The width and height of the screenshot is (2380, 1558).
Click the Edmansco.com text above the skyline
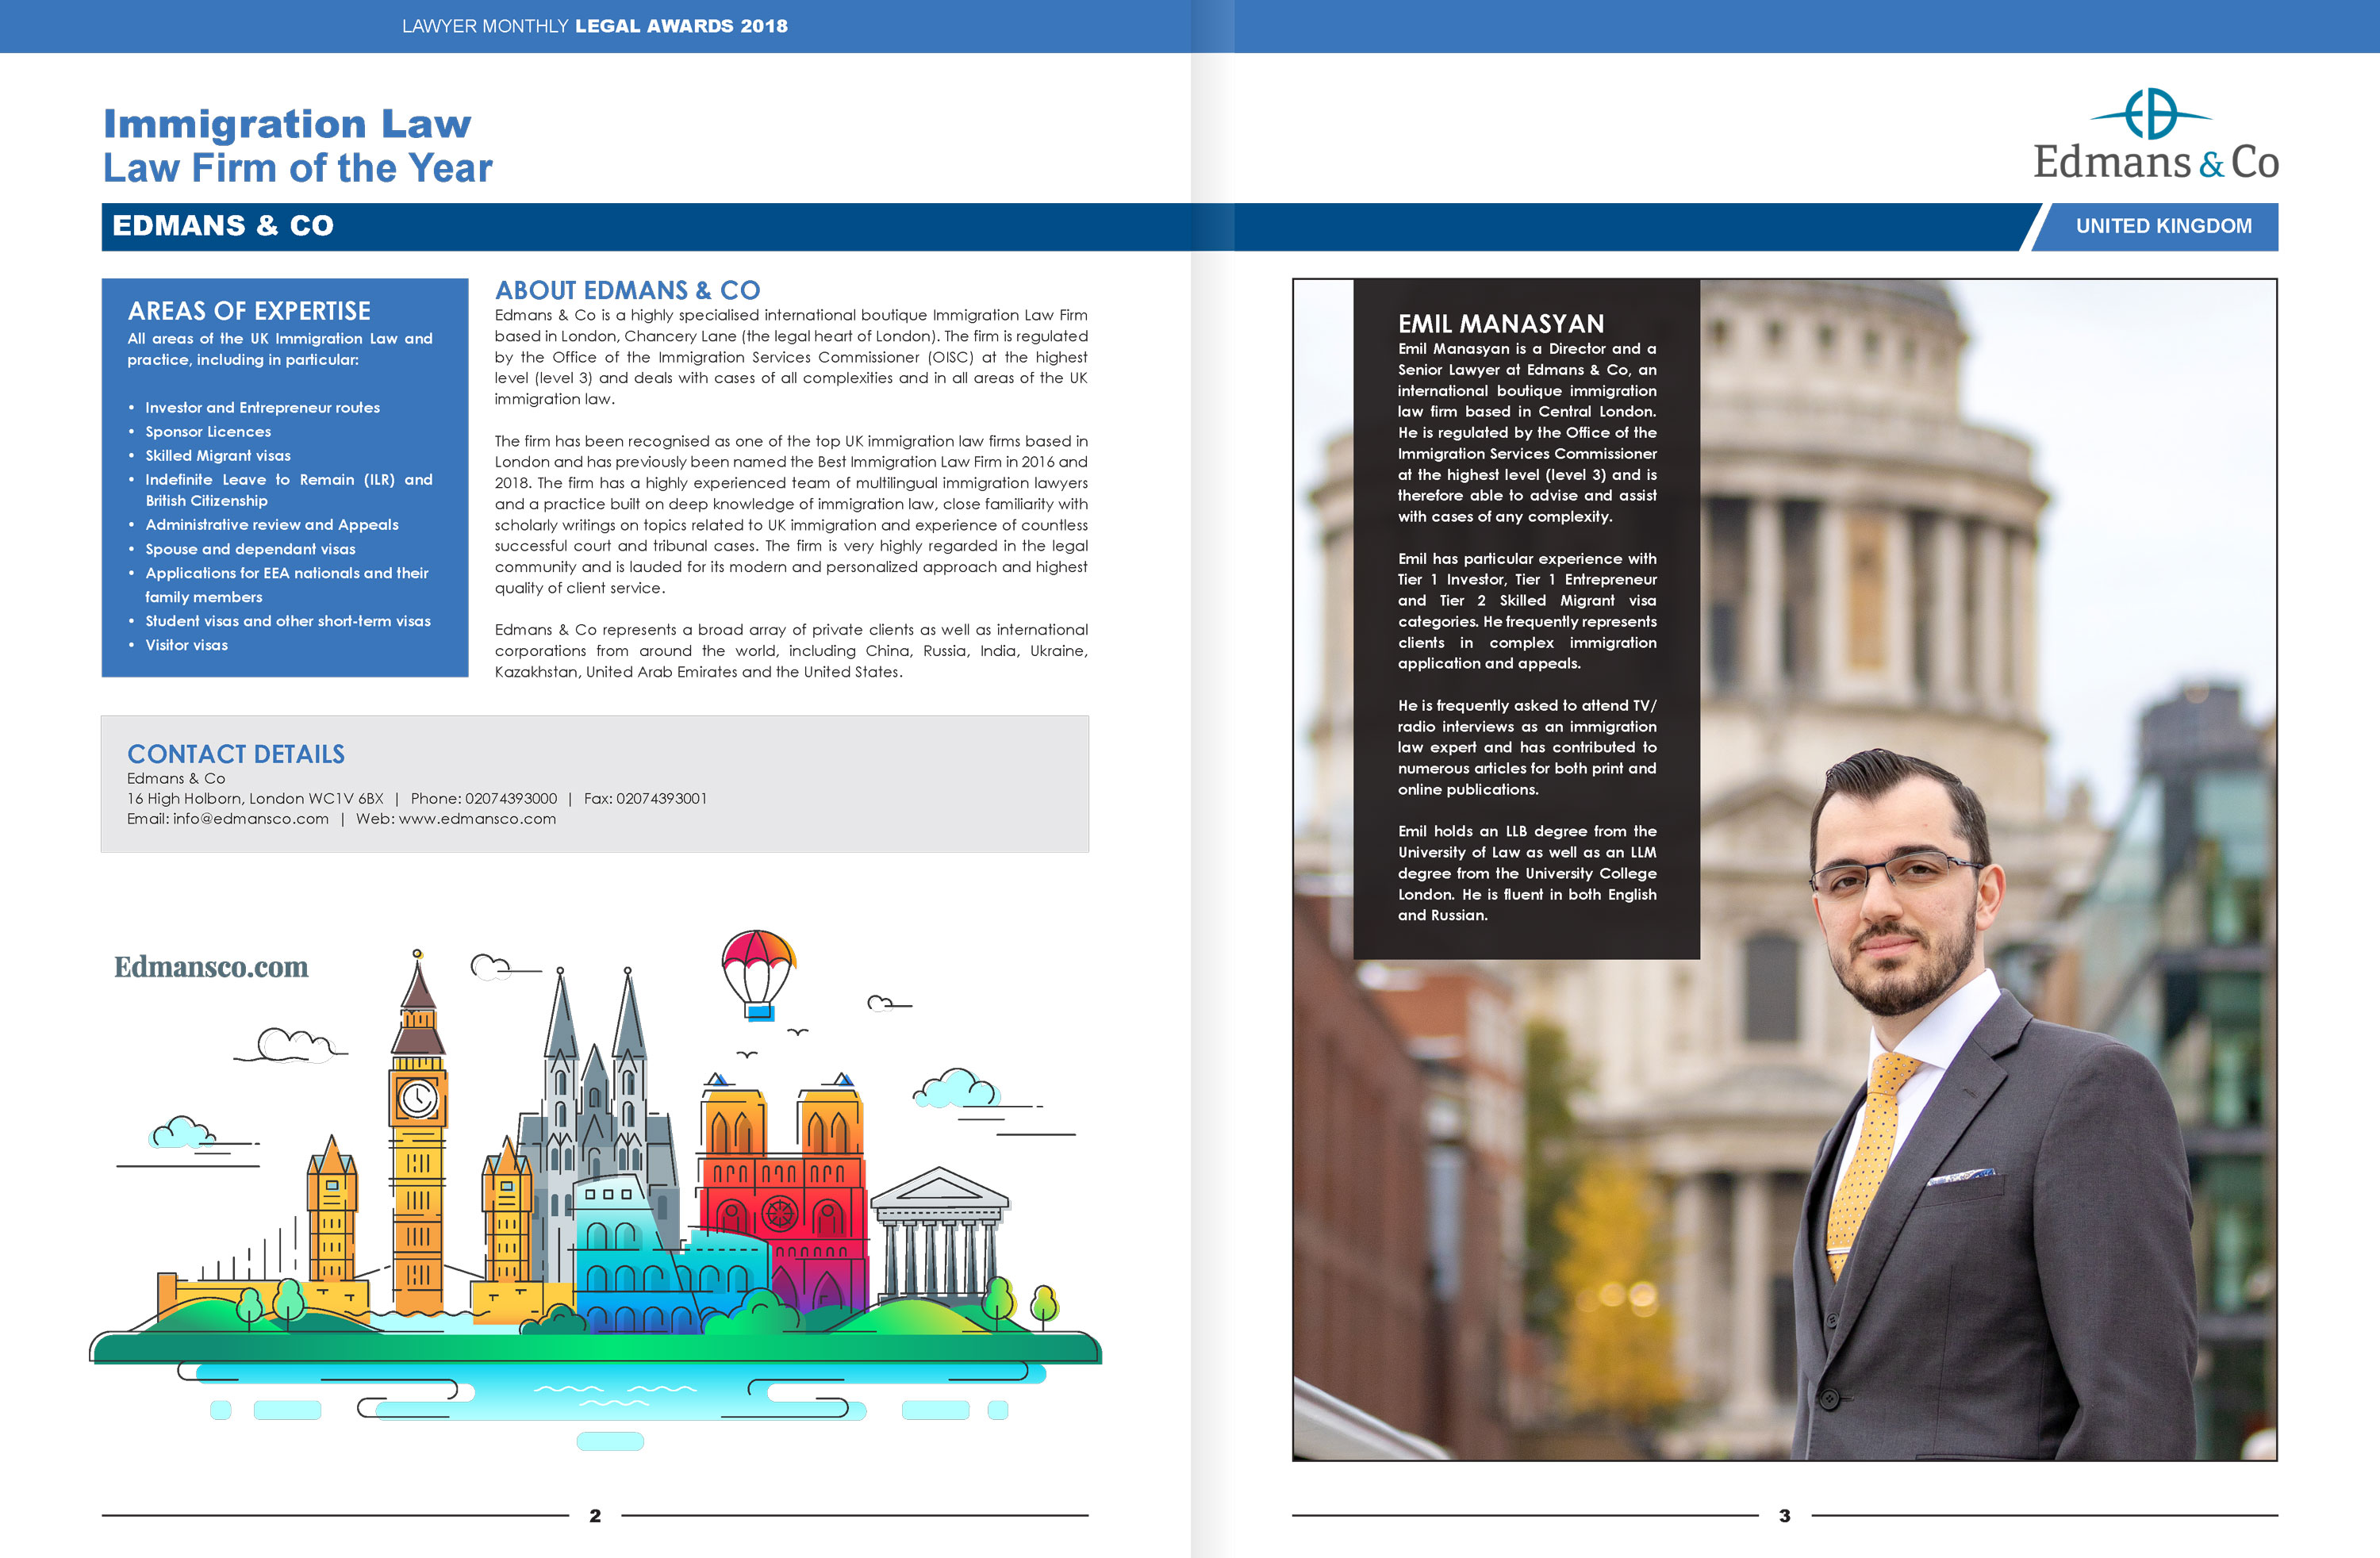point(211,967)
